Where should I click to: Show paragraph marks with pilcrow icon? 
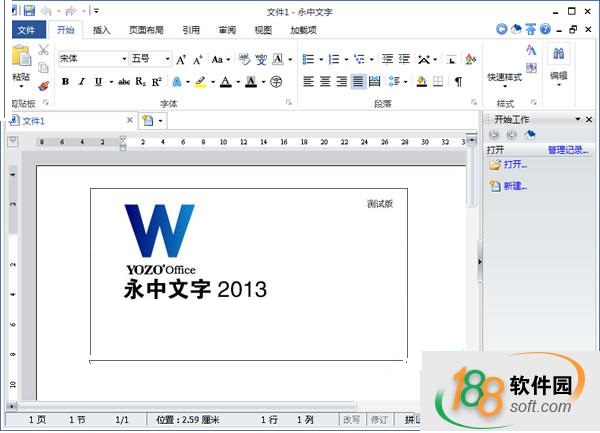point(458,82)
